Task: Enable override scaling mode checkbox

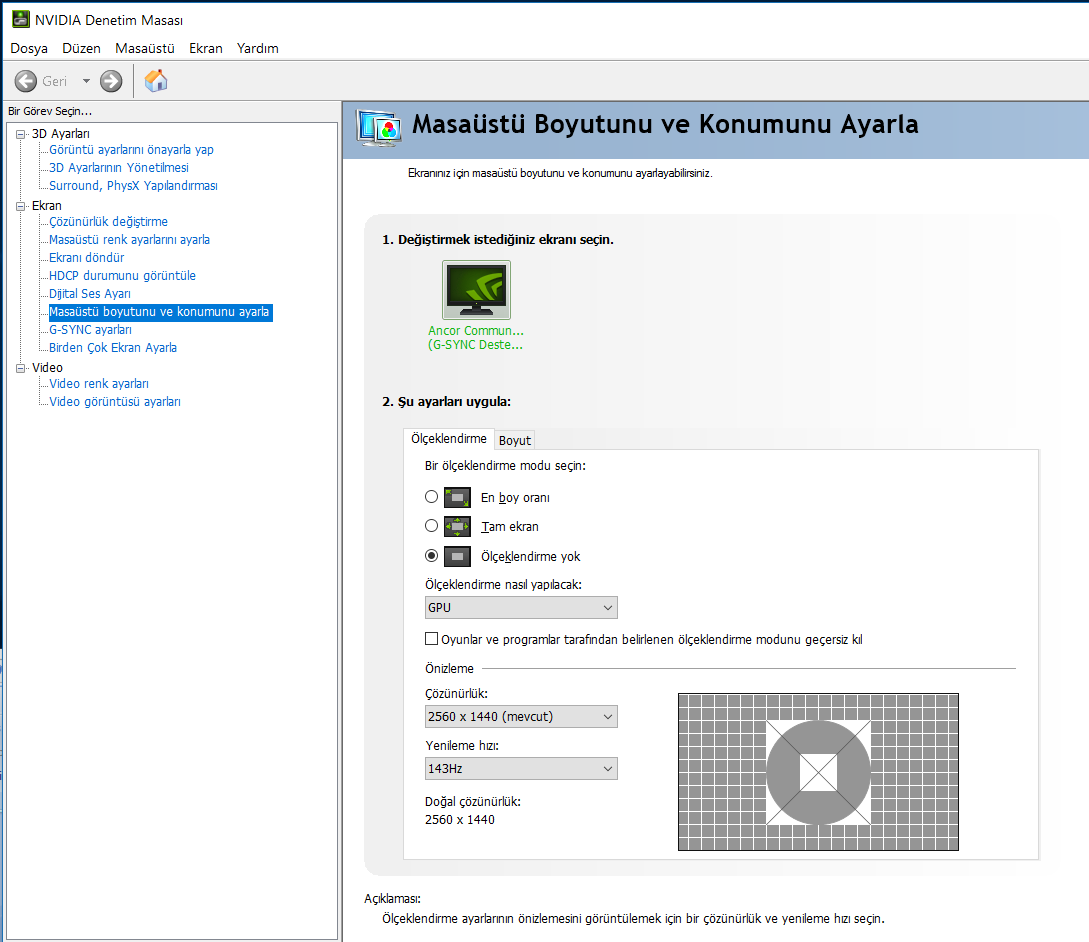Action: pos(431,638)
